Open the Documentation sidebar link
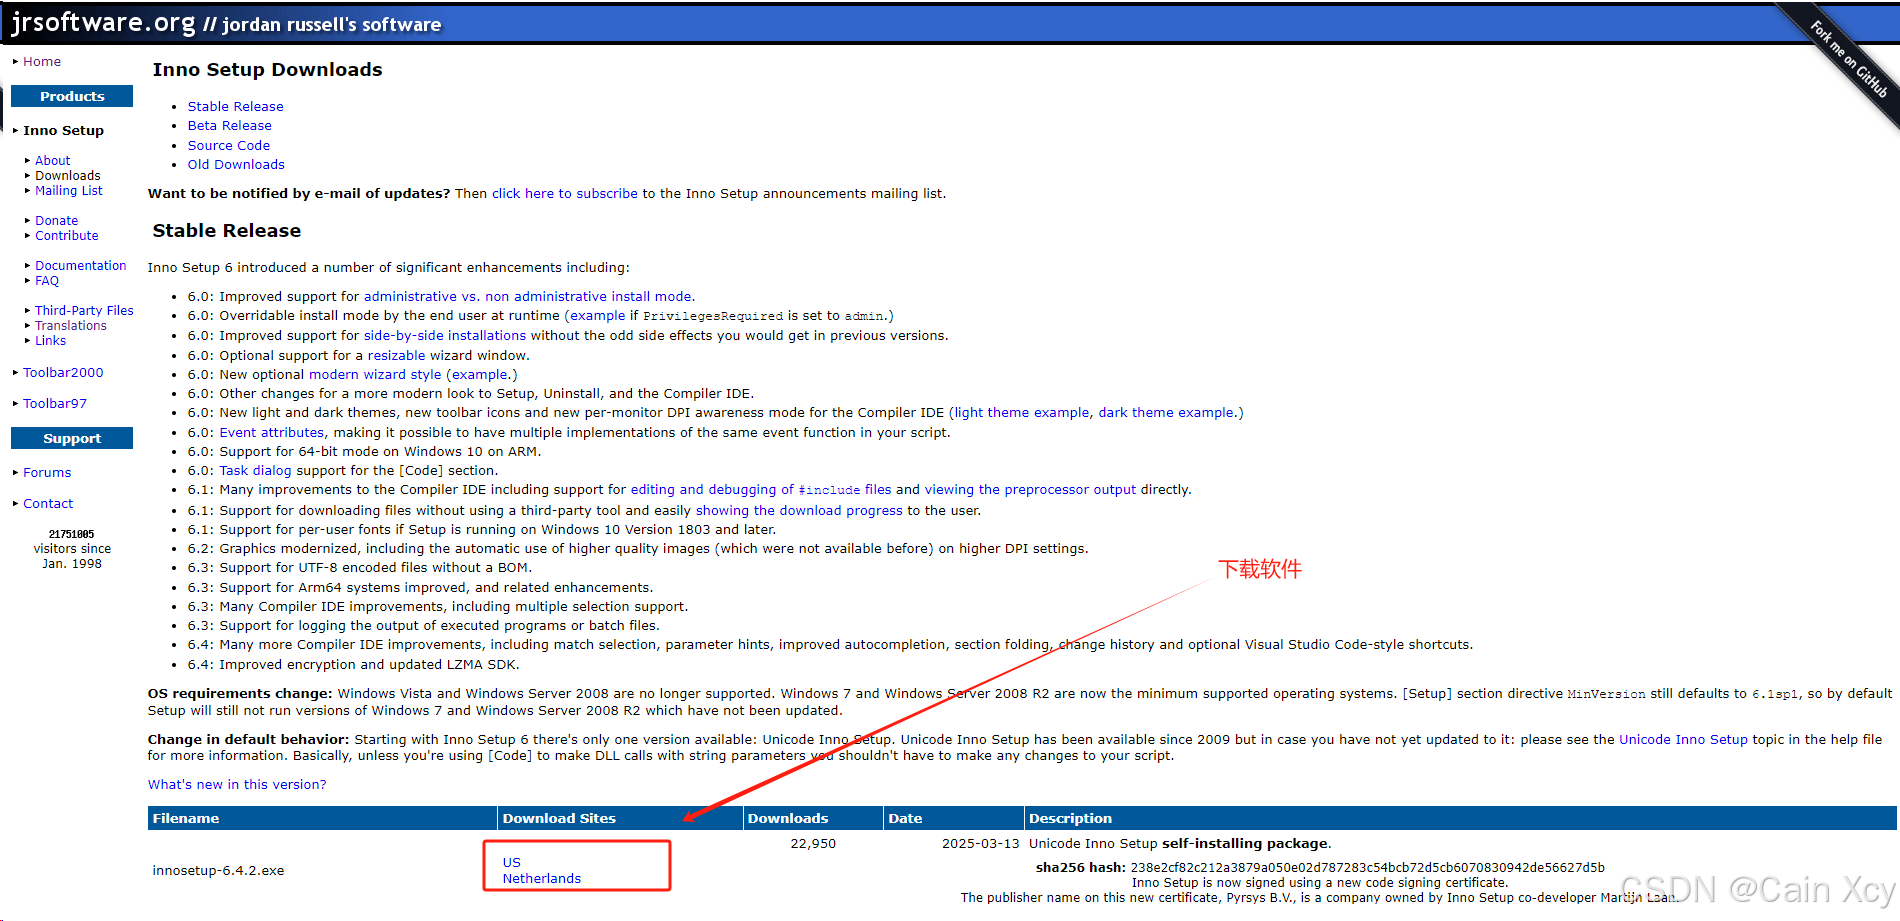 pyautogui.click(x=81, y=266)
